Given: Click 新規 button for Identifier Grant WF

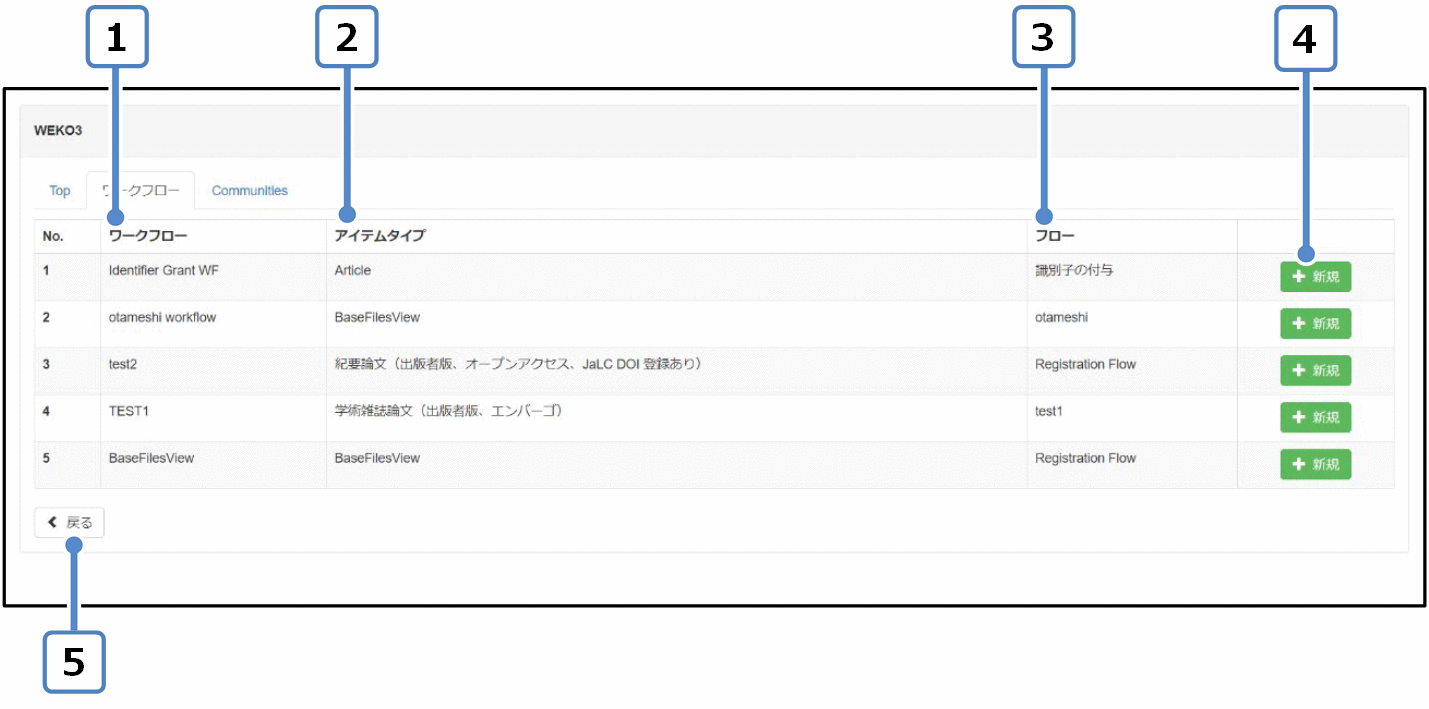Looking at the screenshot, I should pos(1315,277).
